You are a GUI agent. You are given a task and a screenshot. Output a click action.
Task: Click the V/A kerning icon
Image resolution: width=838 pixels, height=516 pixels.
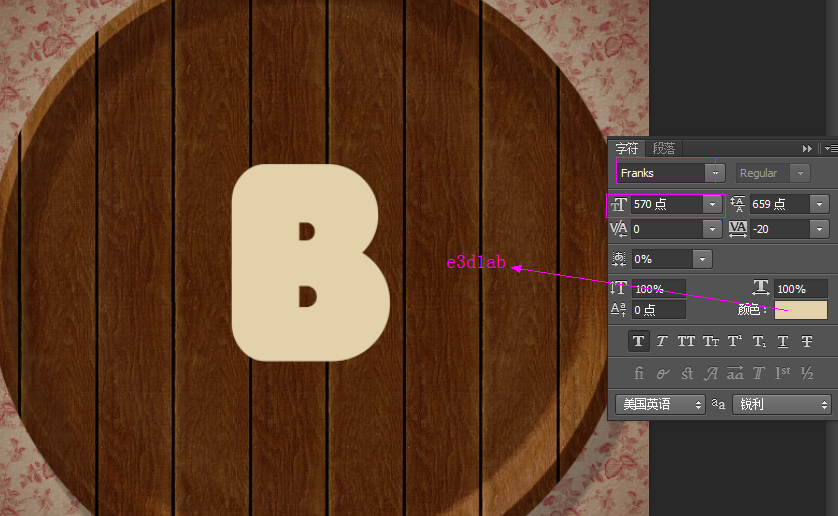(x=618, y=229)
